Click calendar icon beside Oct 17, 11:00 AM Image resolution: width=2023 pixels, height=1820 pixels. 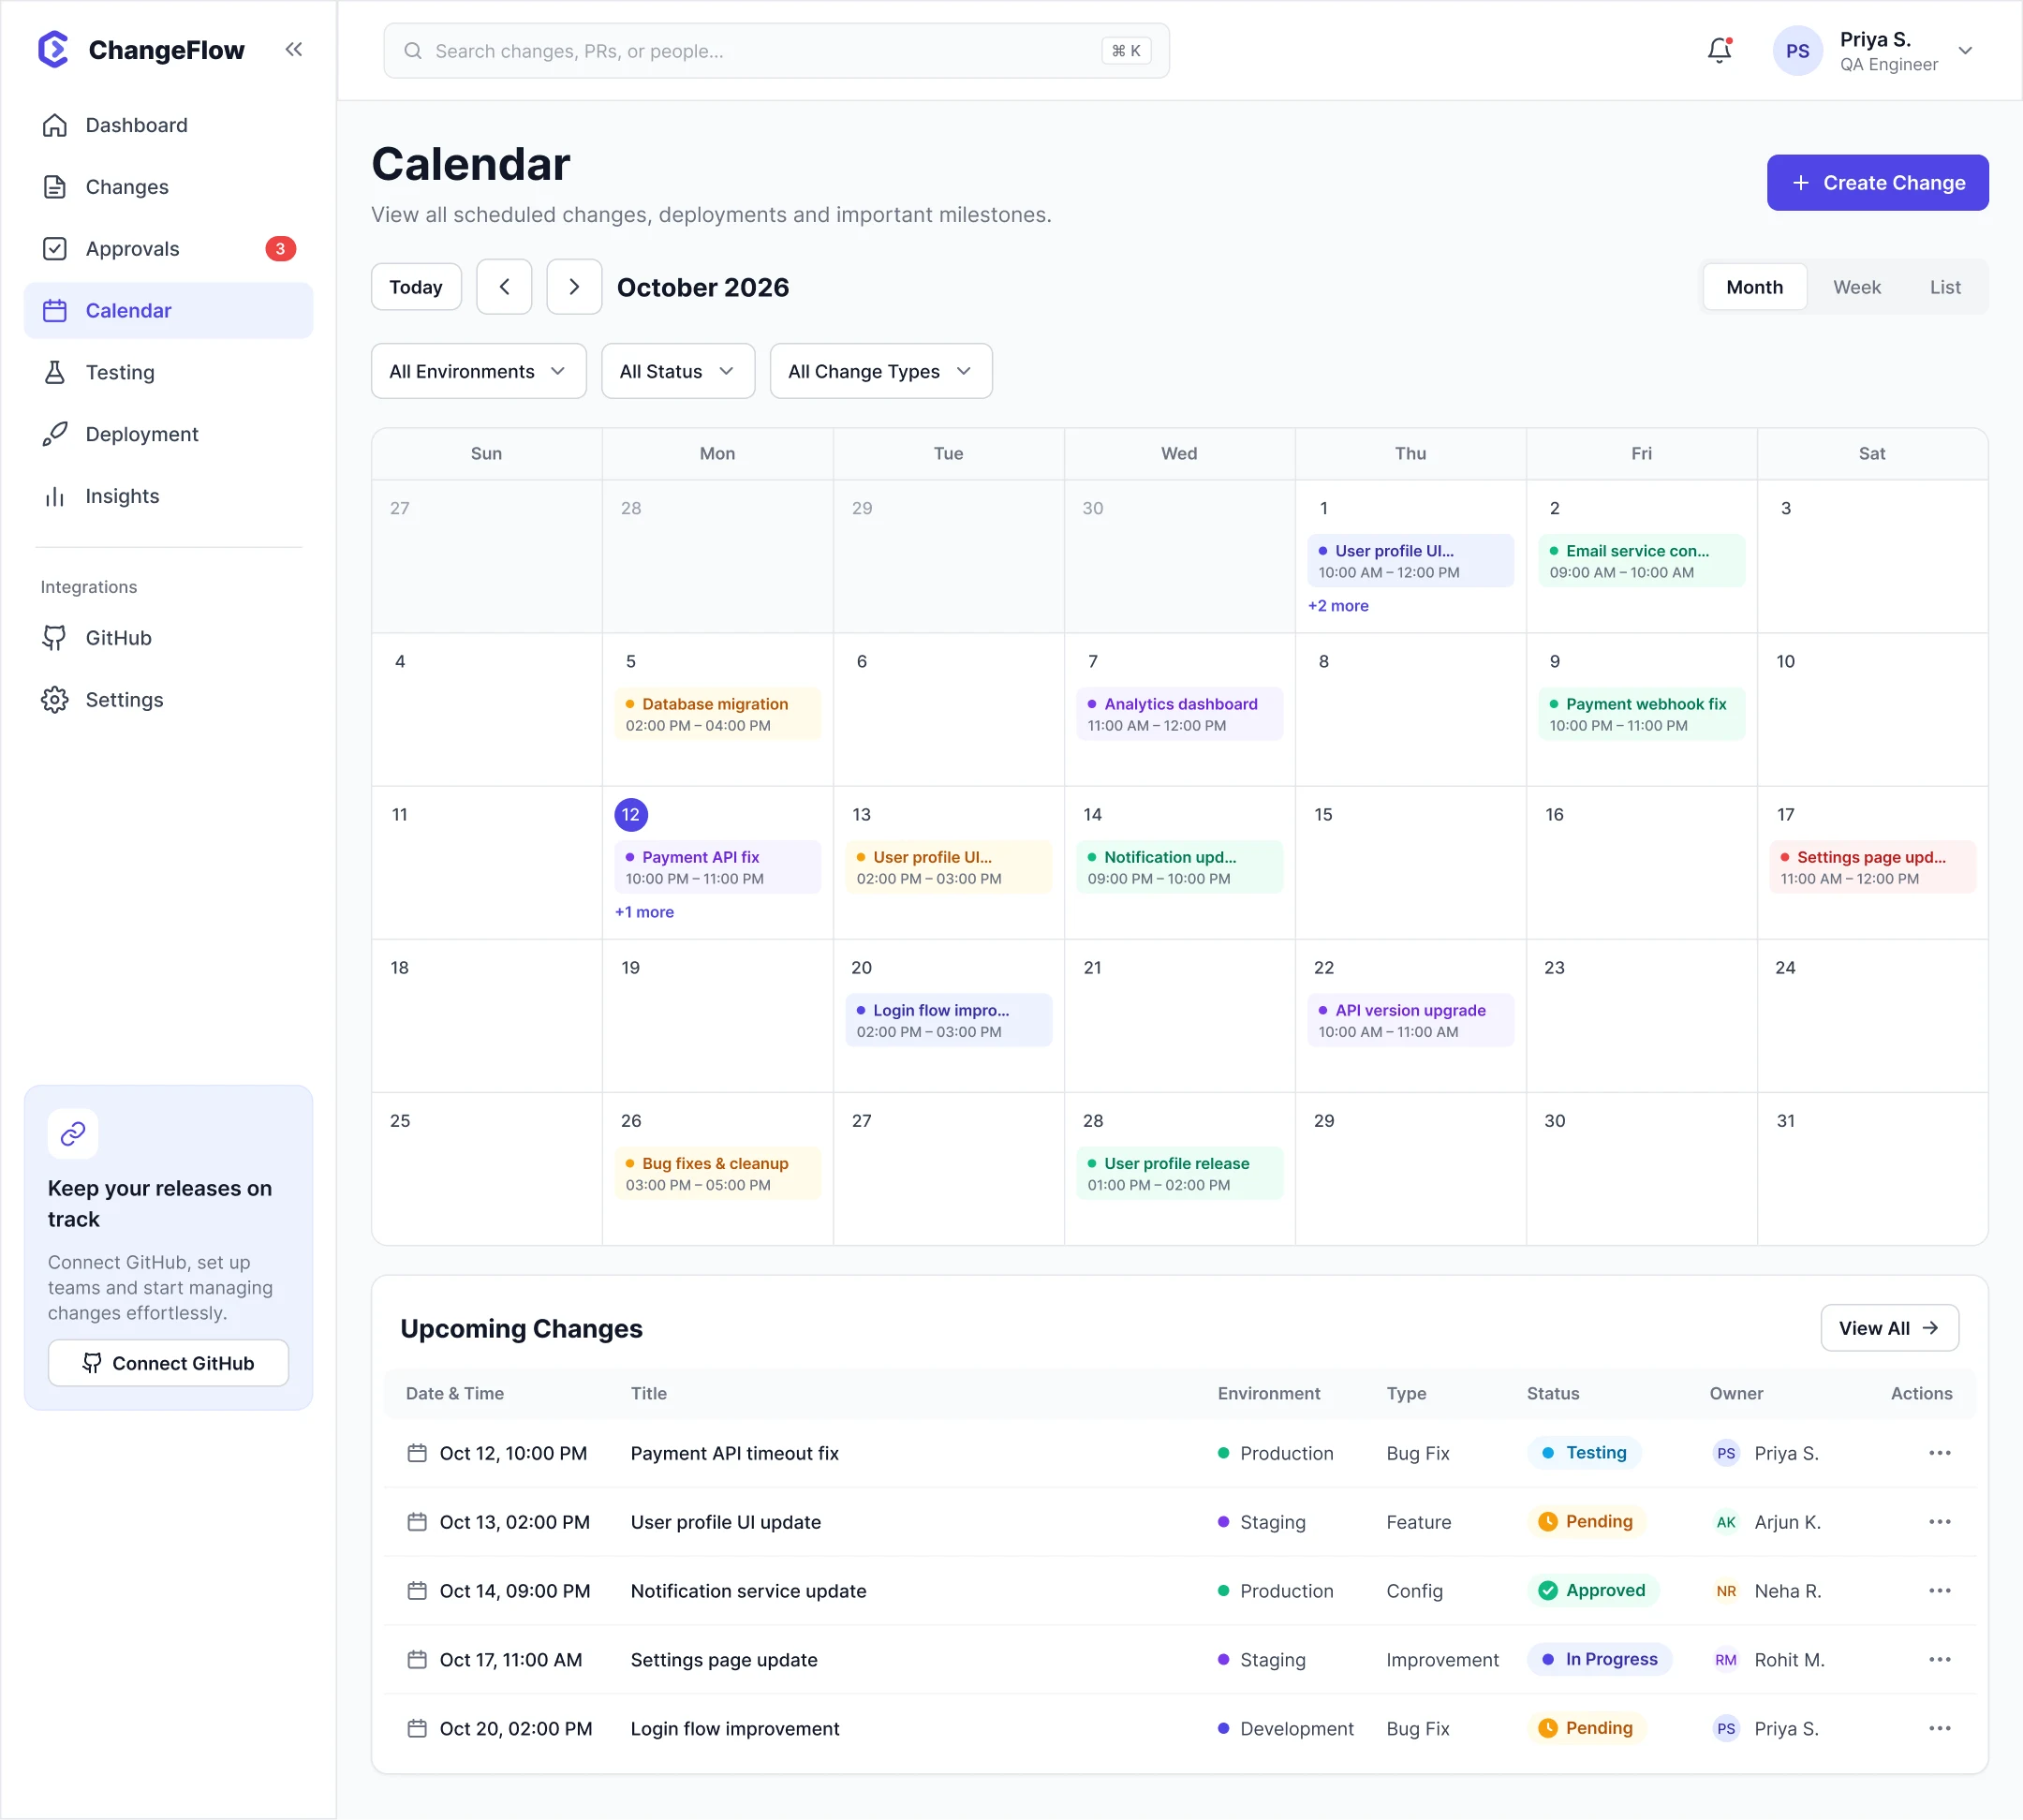[417, 1660]
